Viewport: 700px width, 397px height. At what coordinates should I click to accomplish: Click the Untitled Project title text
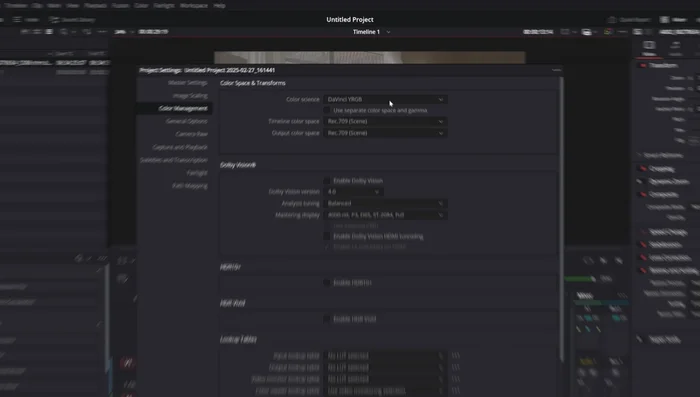tap(350, 20)
